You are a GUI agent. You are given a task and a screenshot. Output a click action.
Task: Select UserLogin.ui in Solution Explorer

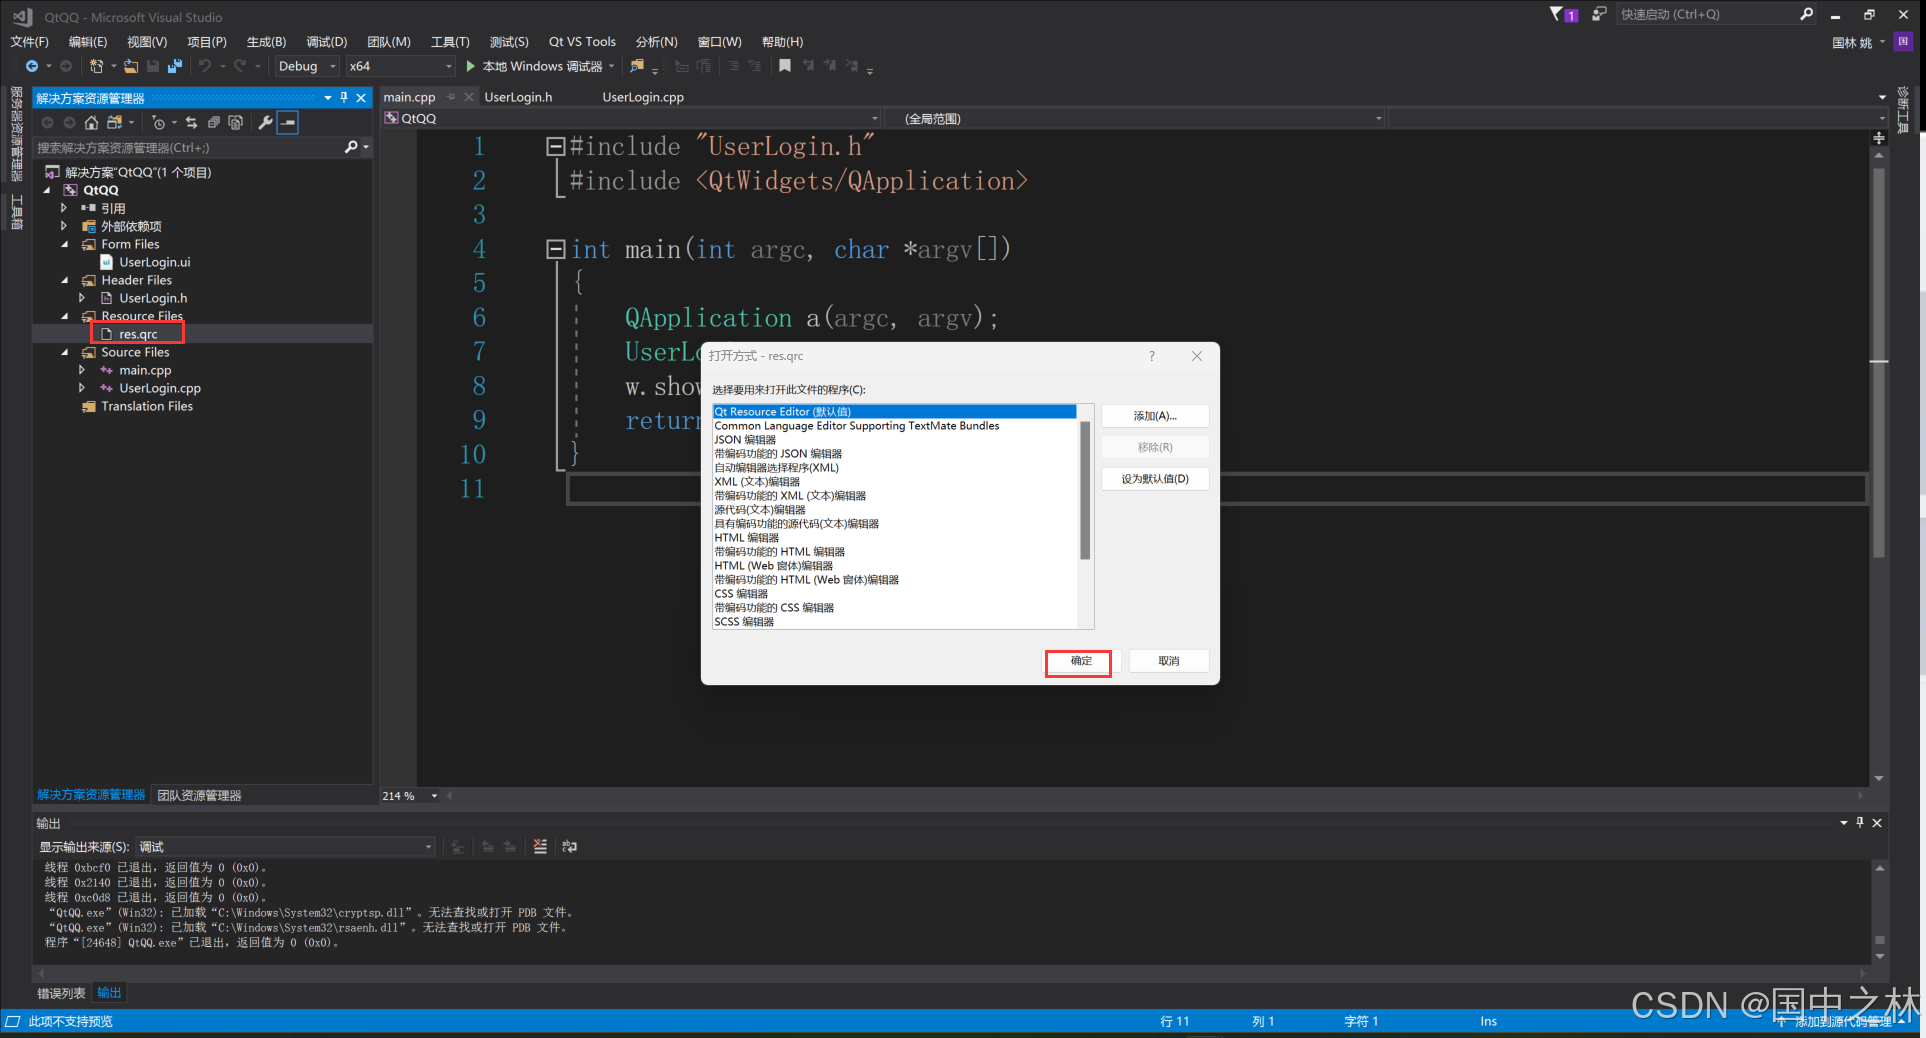point(154,262)
